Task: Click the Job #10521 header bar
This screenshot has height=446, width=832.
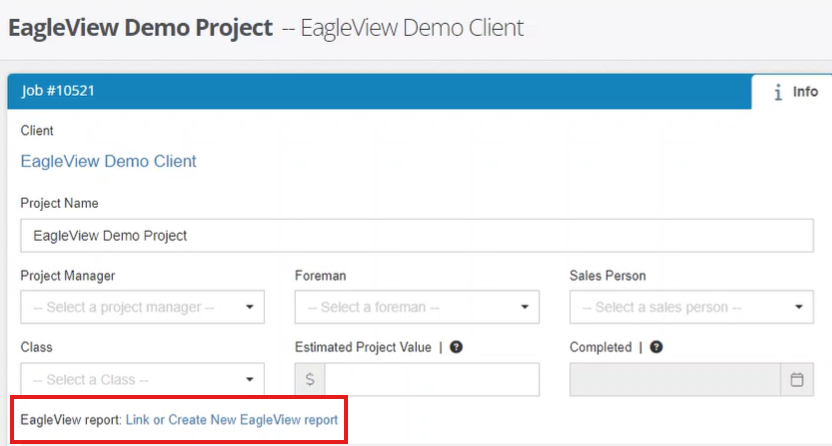Action: coord(379,91)
